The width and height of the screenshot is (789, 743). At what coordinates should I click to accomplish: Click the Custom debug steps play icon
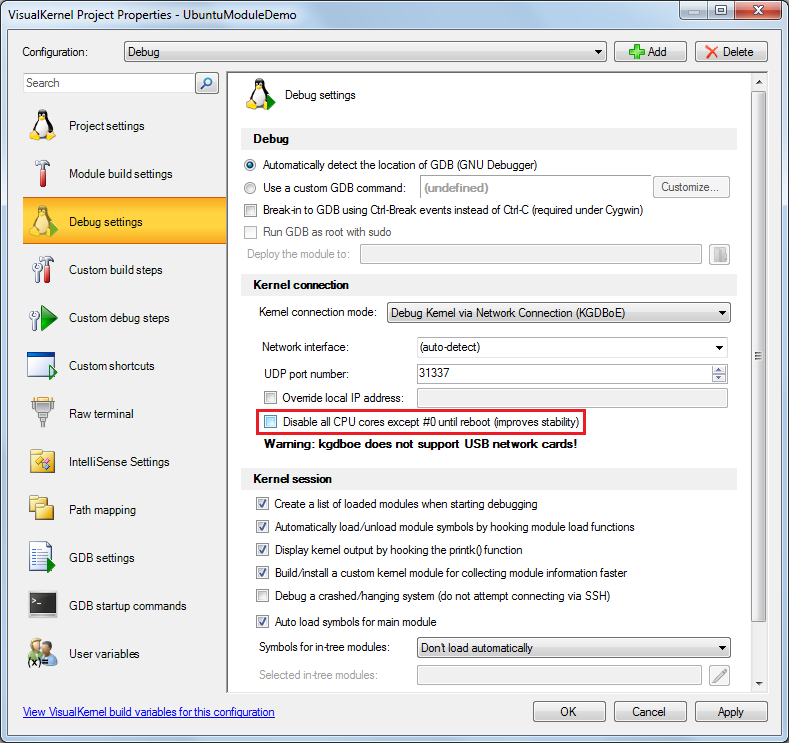coord(43,318)
